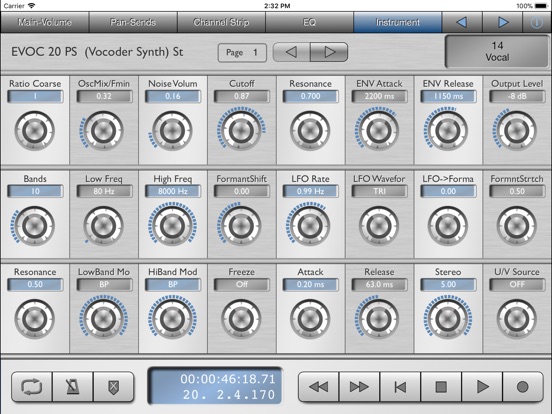Click the Low Freq knob

coord(104,226)
